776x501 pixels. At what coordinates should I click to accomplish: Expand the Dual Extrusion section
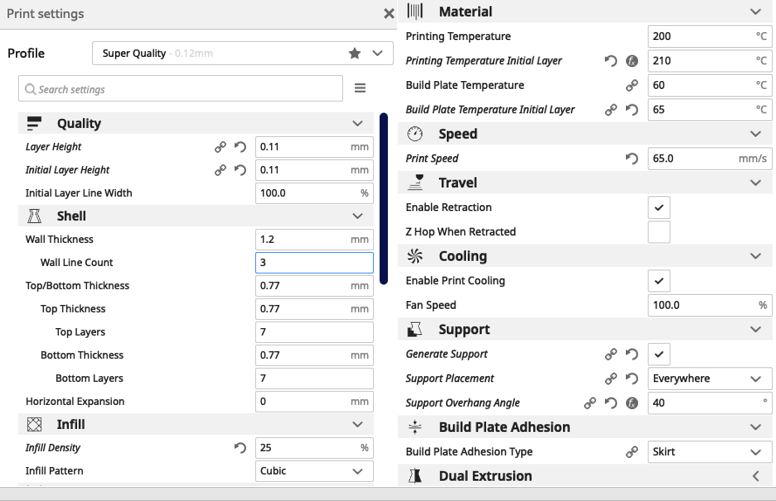tap(755, 476)
